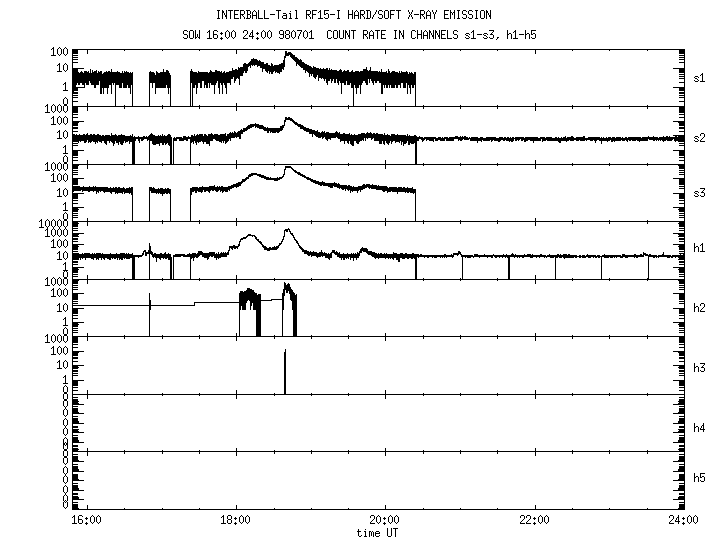
Task: Click the "time UT" axis title
Action: pos(382,533)
